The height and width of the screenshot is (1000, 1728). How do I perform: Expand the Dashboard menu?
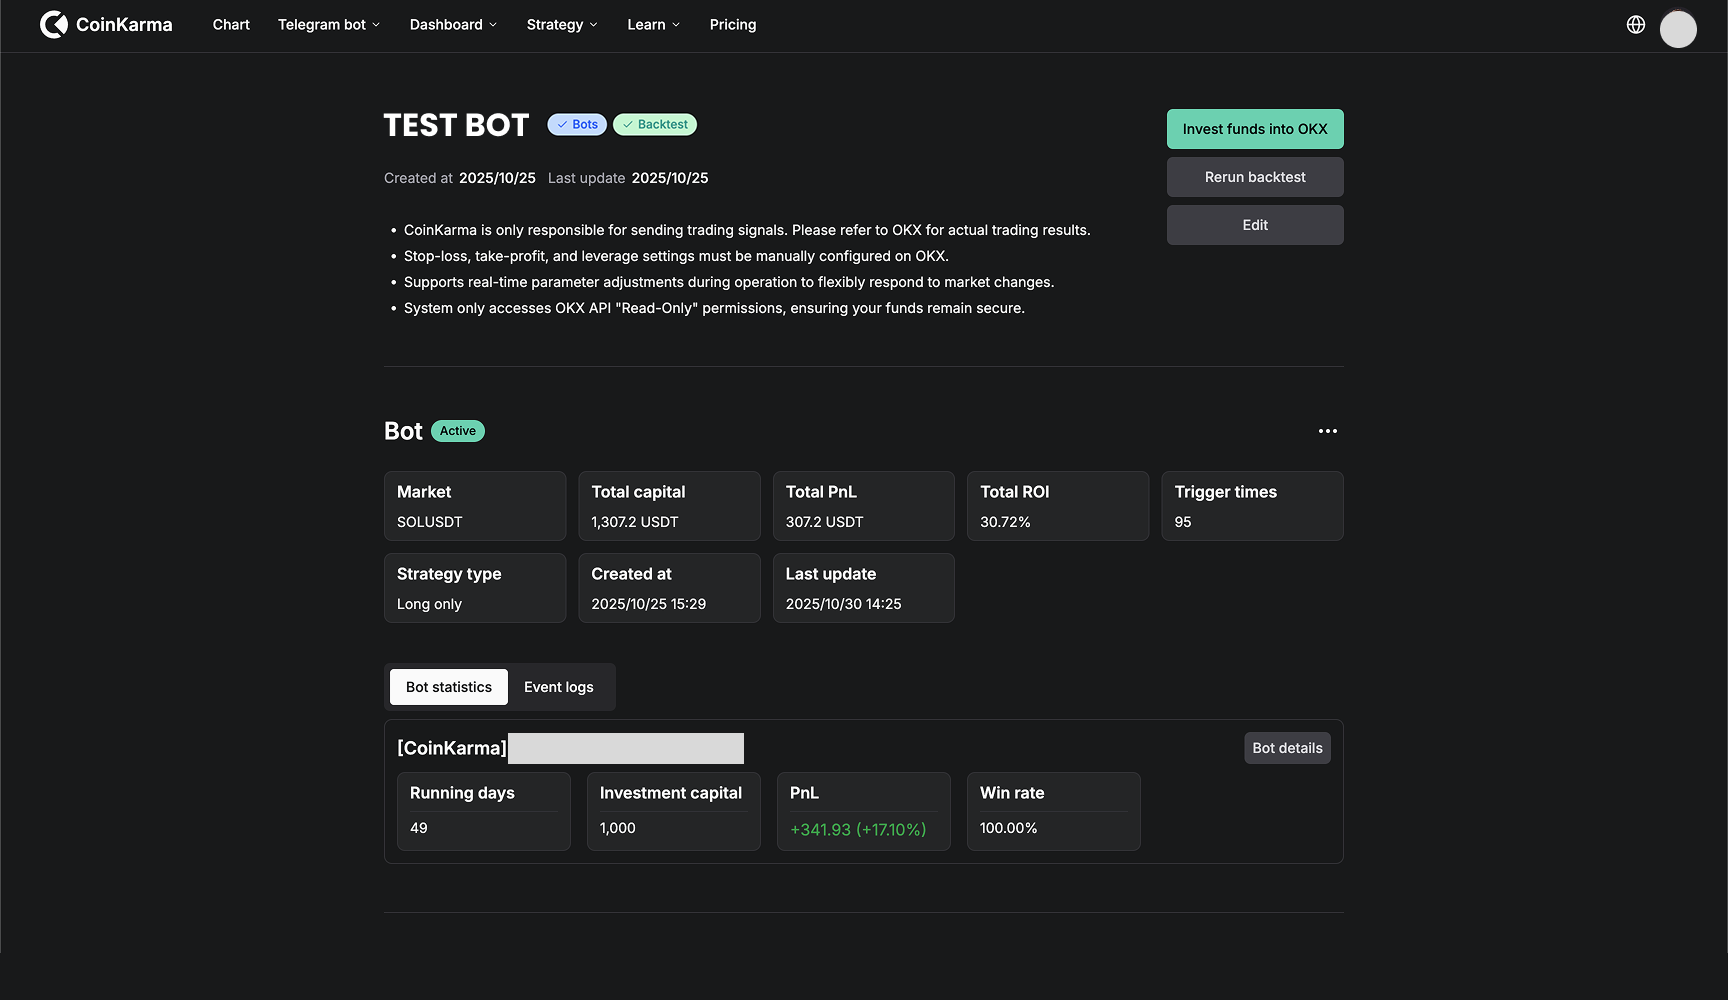coord(452,25)
